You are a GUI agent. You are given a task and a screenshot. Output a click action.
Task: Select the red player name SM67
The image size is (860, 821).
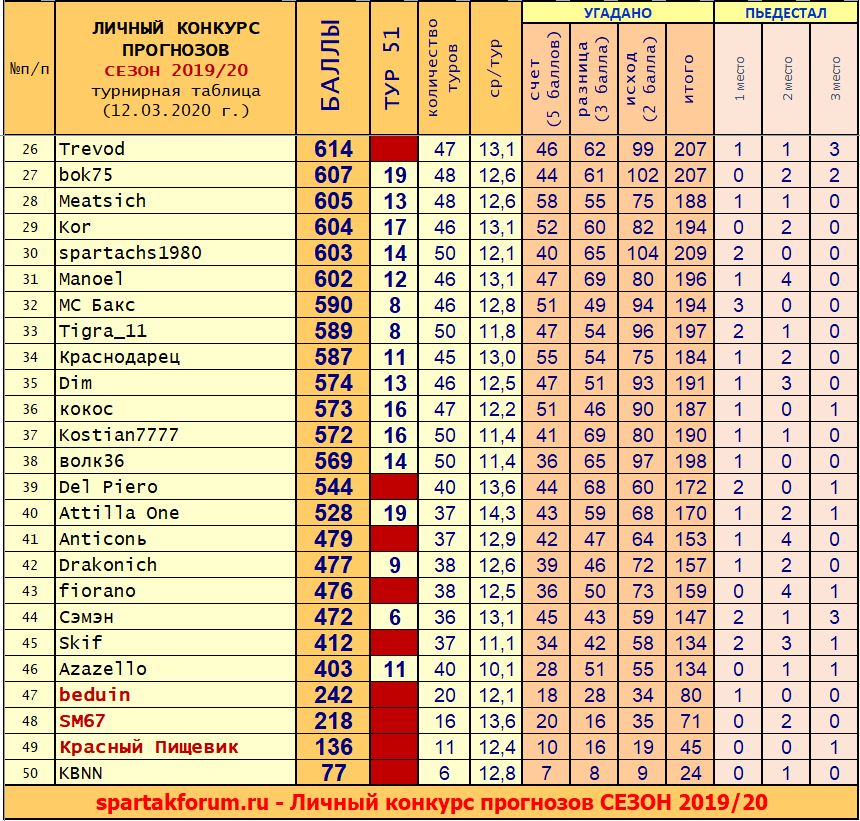coord(82,721)
